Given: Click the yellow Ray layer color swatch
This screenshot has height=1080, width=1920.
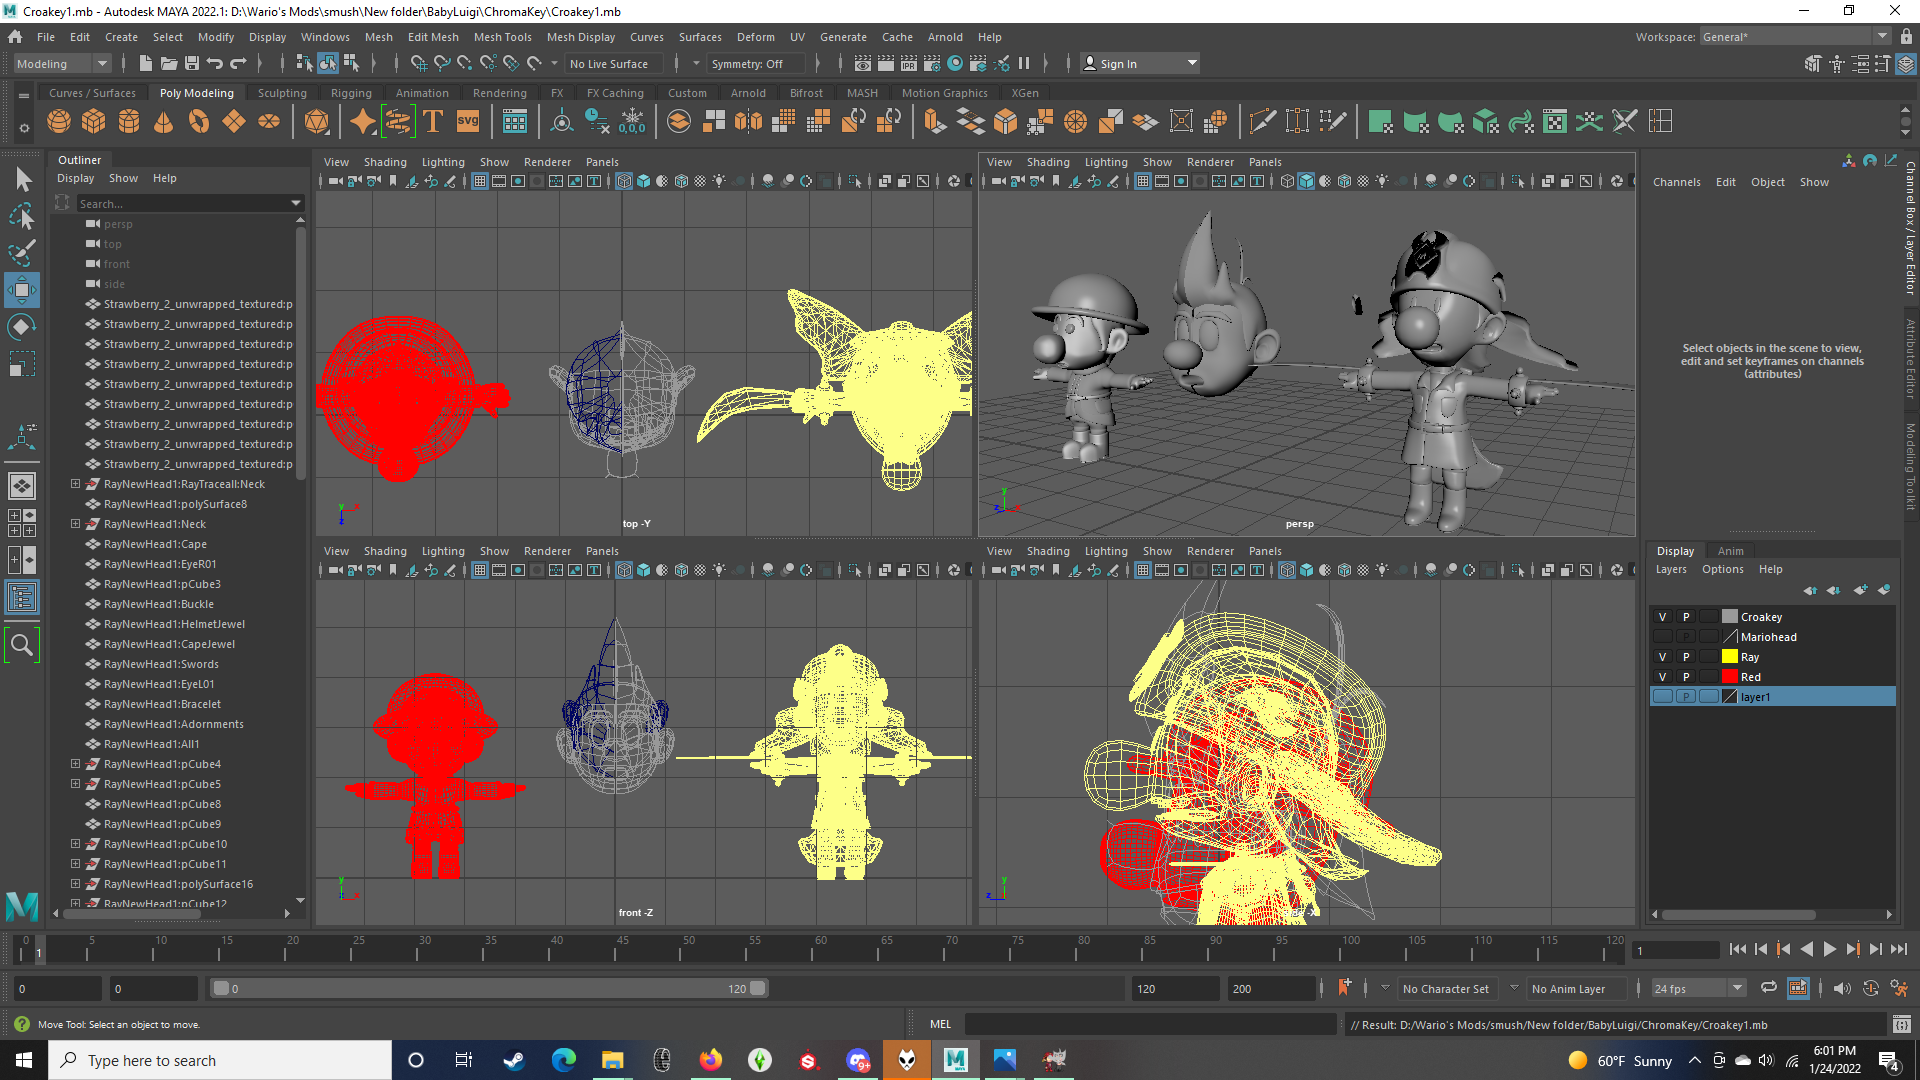Looking at the screenshot, I should tap(1730, 657).
